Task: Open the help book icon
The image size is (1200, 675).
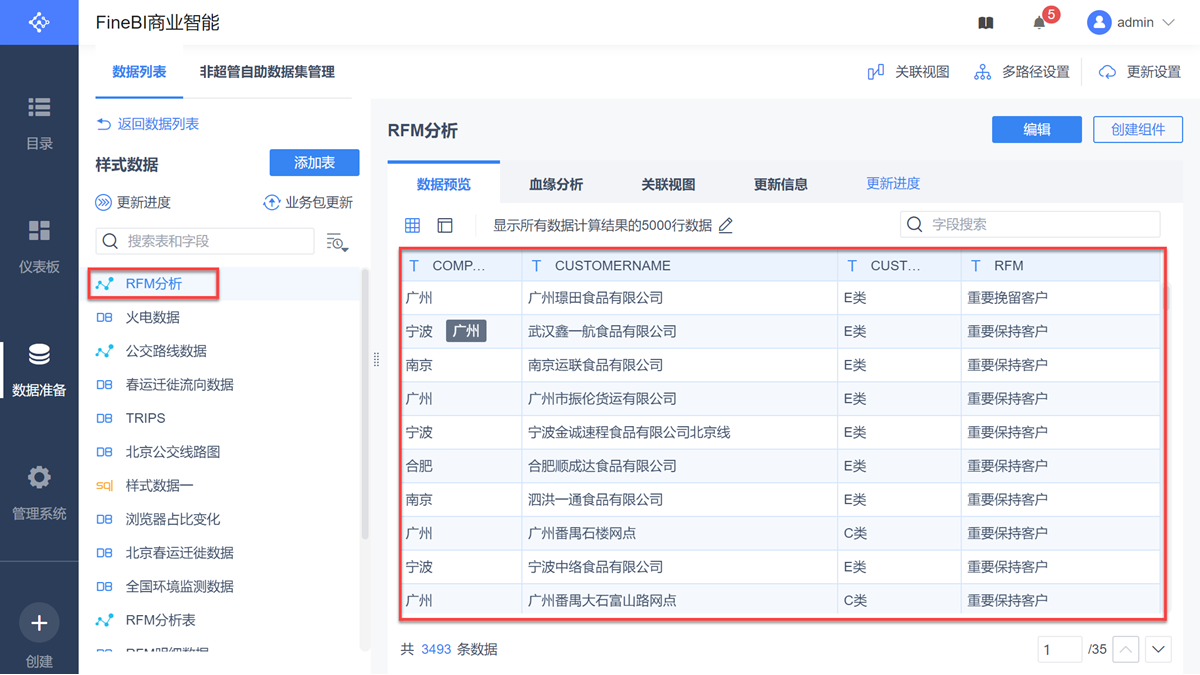Action: [x=986, y=23]
